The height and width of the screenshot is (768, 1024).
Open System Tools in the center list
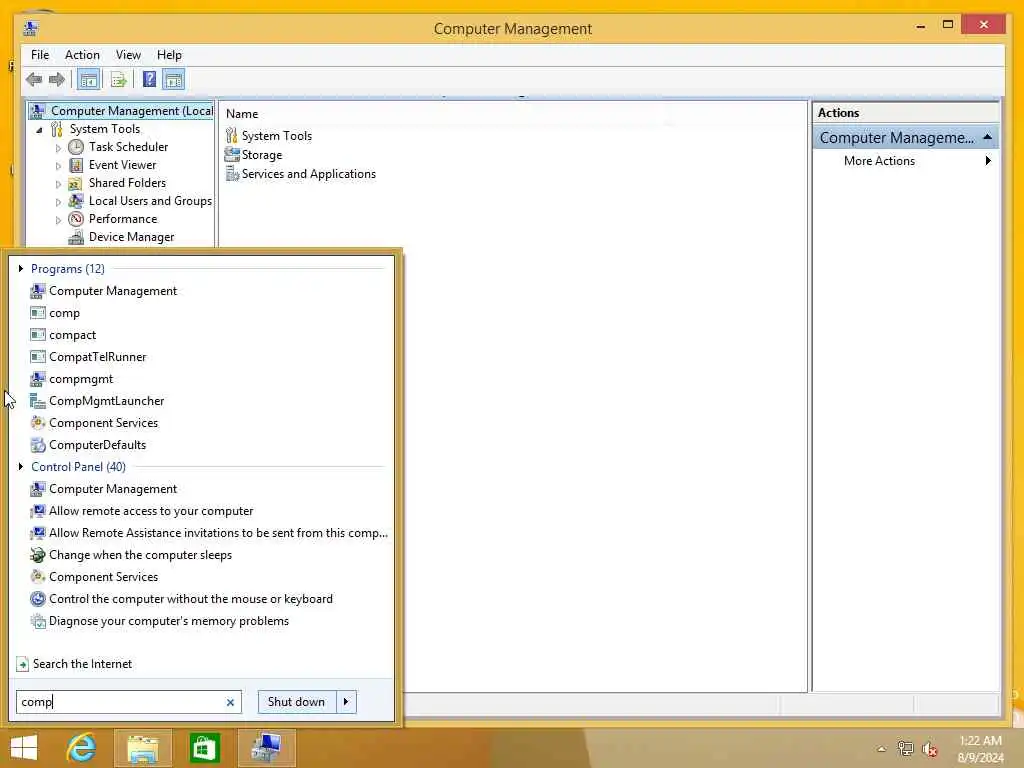click(276, 136)
